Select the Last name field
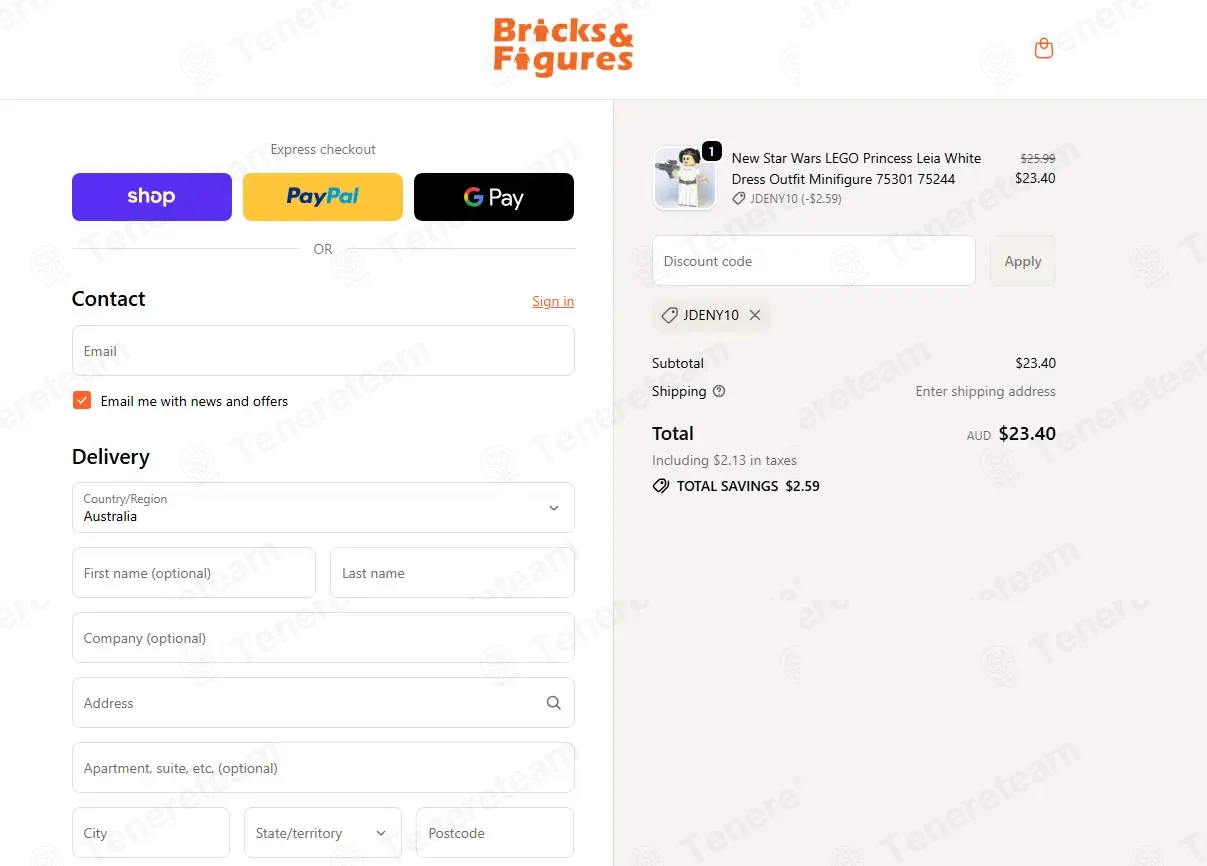The width and height of the screenshot is (1207, 866). coord(452,573)
